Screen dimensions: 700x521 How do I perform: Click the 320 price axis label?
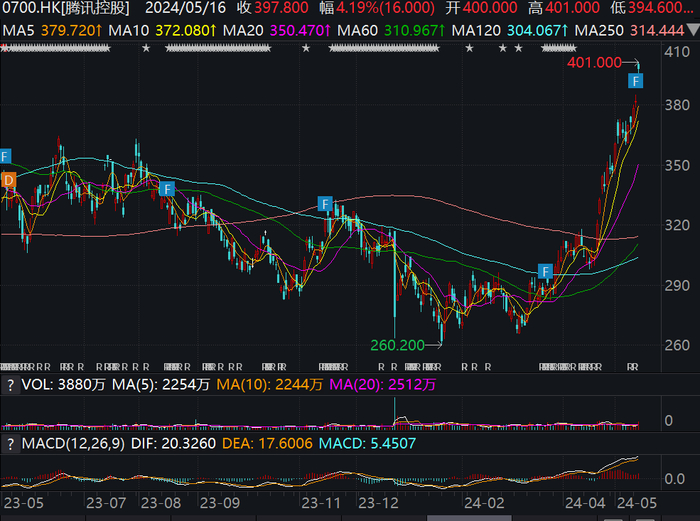point(677,225)
